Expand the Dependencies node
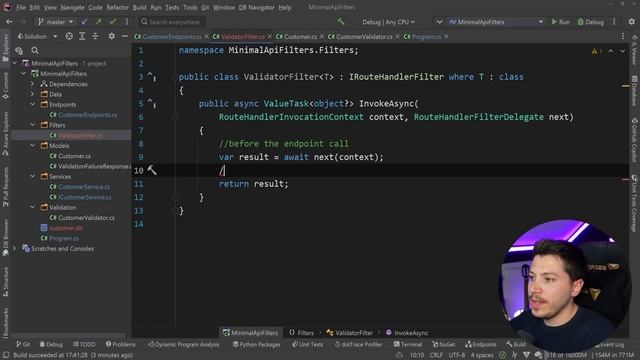The height and width of the screenshot is (360, 640). (33, 84)
